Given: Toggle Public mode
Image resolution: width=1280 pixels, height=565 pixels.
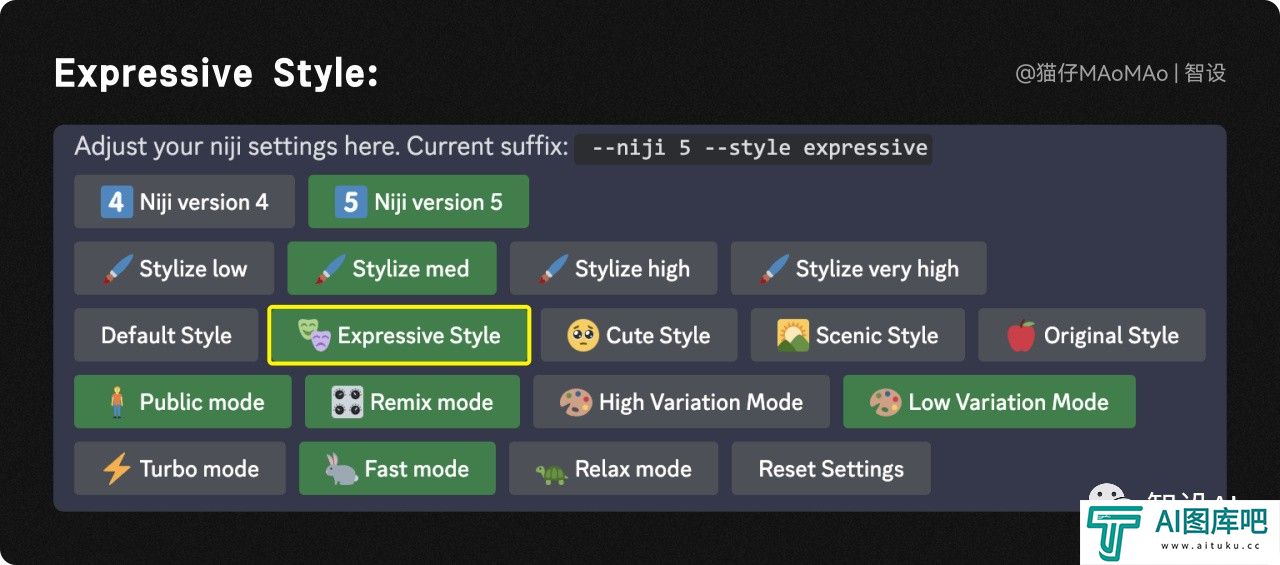Looking at the screenshot, I should [183, 402].
